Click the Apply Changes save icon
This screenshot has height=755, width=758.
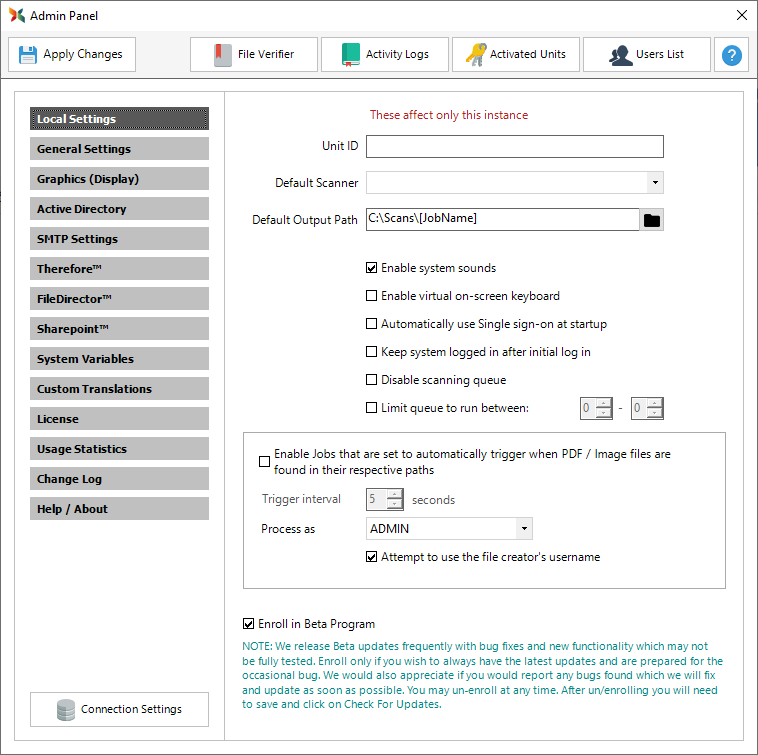[x=28, y=54]
